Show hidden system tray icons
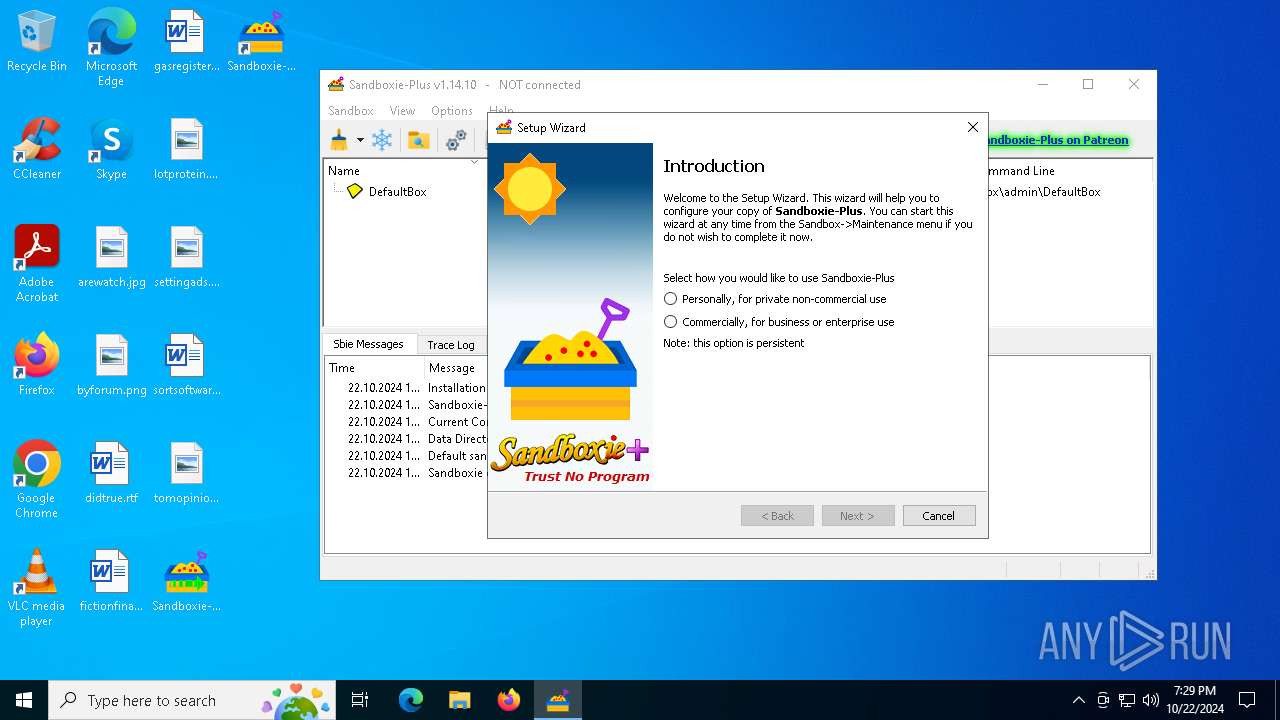The height and width of the screenshot is (720, 1280). tap(1078, 700)
